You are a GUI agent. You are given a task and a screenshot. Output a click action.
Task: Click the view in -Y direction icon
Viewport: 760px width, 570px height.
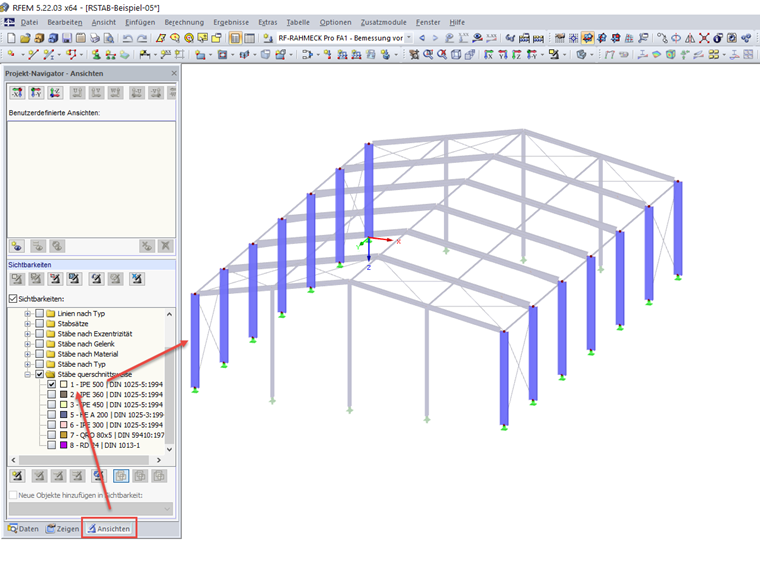click(x=36, y=92)
